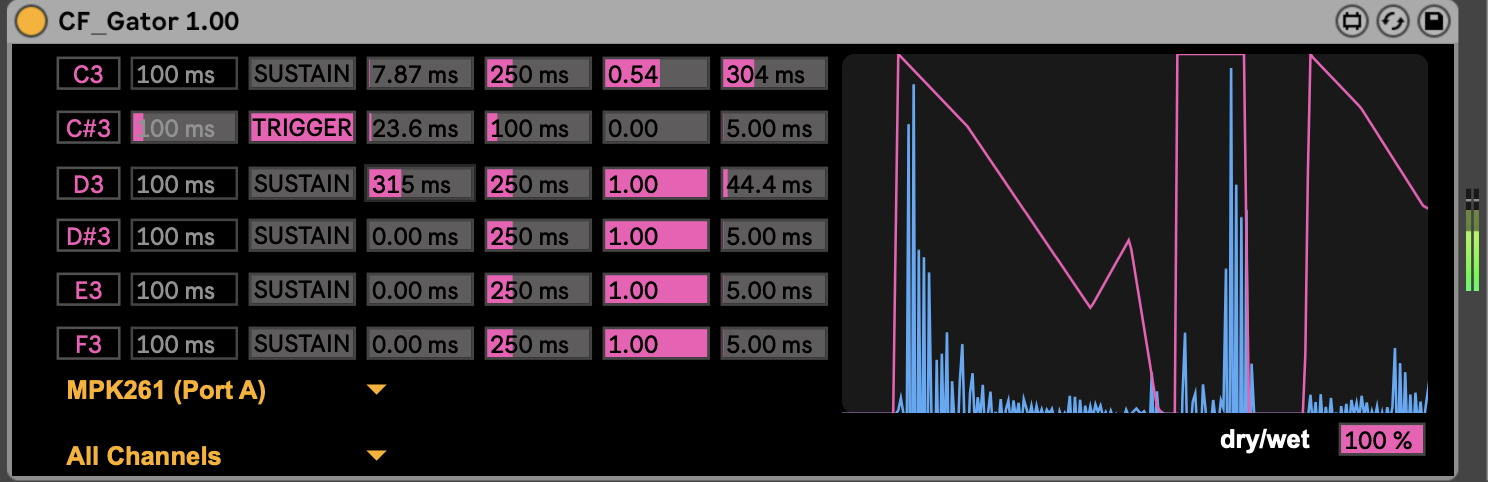Select the F3 note box
The image size is (1488, 482).
pos(88,344)
